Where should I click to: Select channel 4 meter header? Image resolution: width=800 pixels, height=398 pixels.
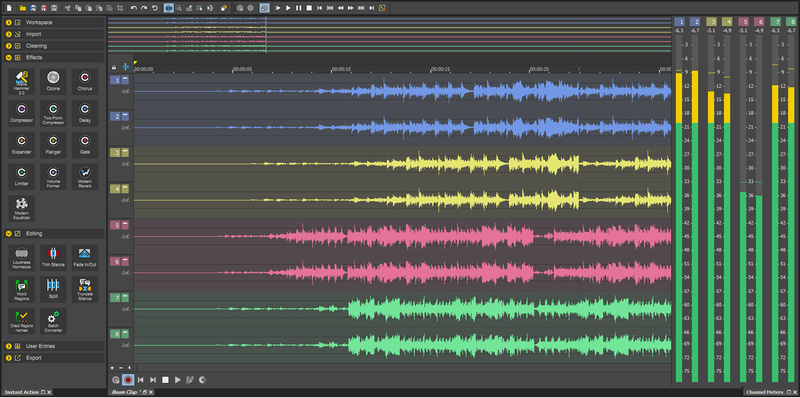tap(727, 21)
